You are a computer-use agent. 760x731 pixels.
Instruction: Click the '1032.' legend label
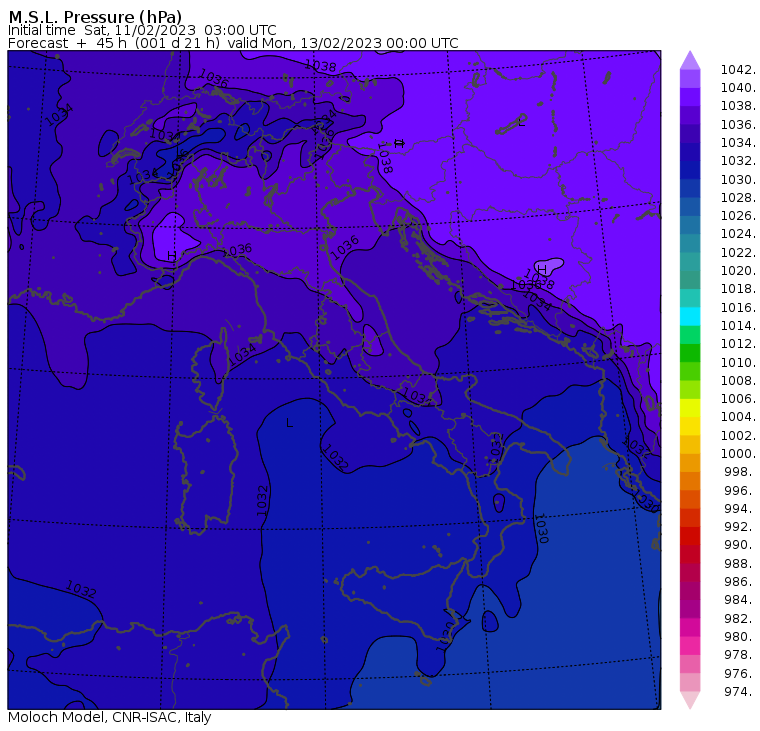pos(738,161)
